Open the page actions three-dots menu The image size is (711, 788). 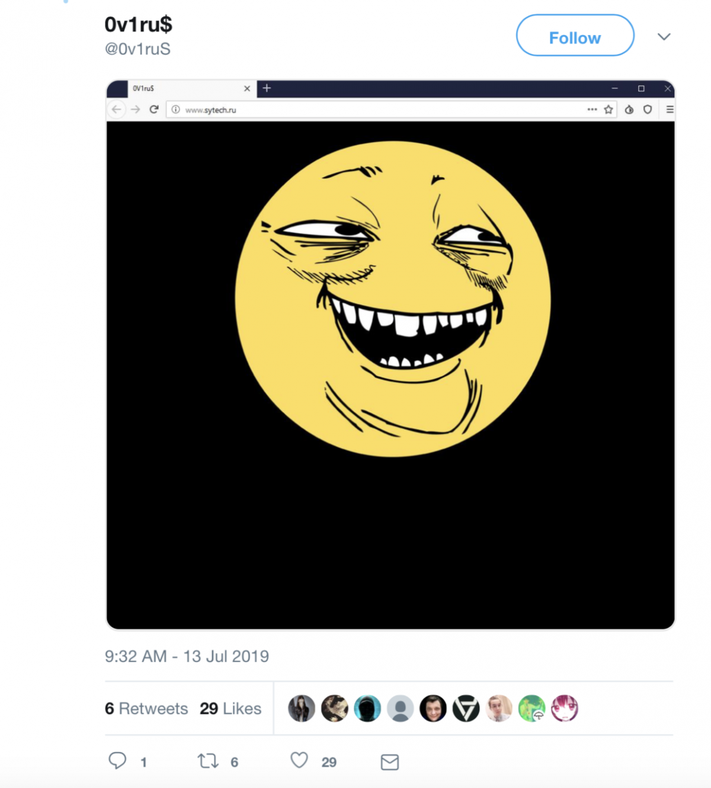tap(592, 109)
